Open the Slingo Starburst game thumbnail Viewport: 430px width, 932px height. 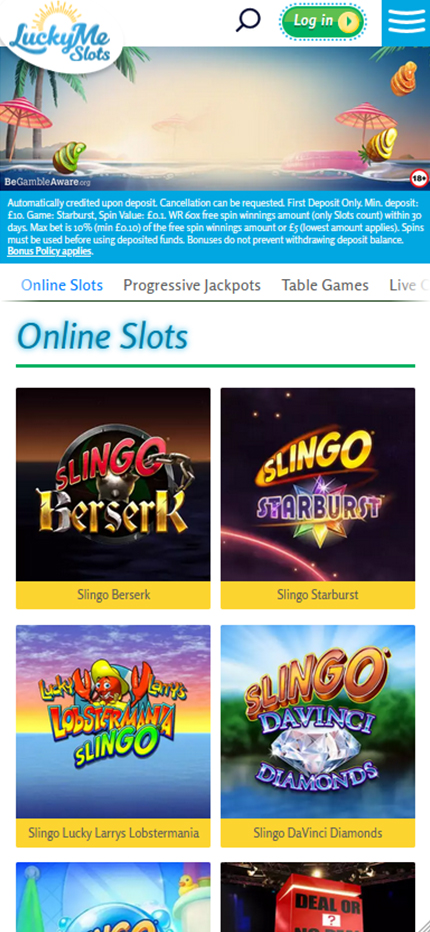pyautogui.click(x=318, y=484)
